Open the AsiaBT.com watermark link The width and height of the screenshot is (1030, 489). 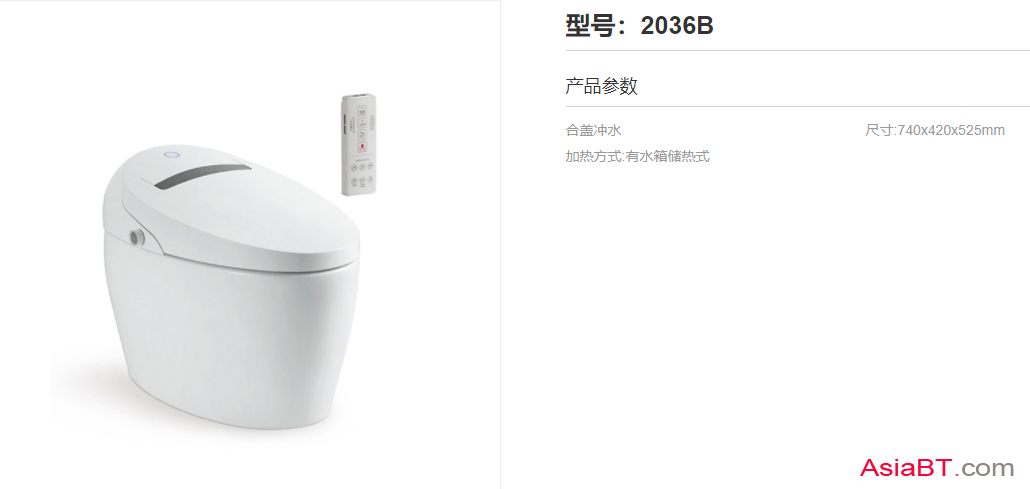pyautogui.click(x=937, y=468)
